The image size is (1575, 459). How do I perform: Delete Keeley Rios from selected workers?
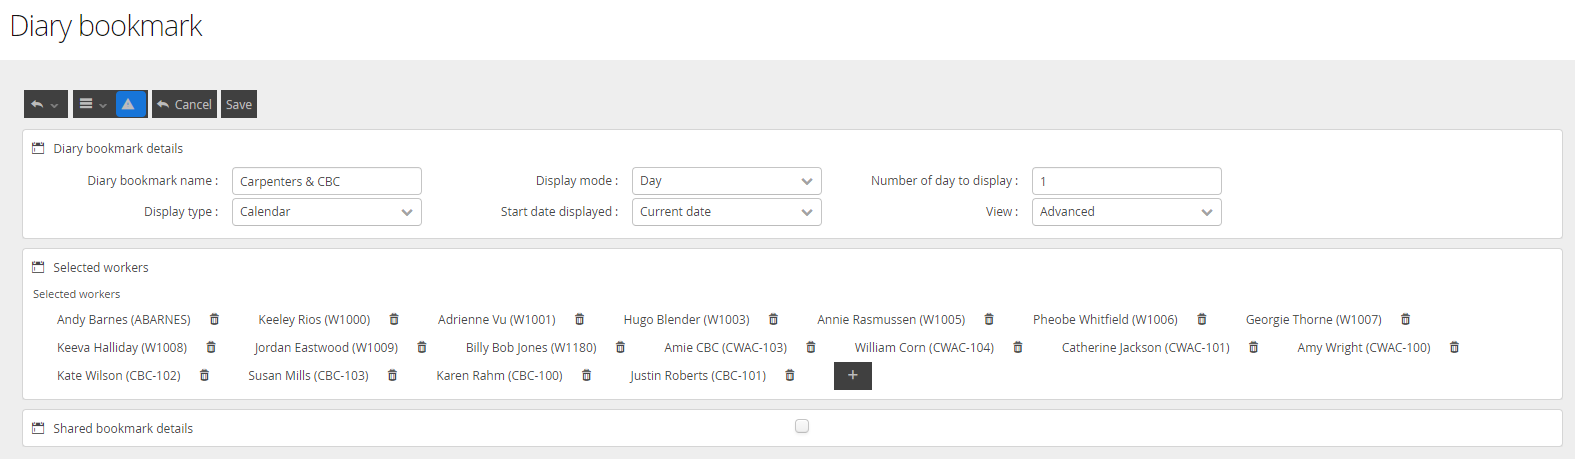pos(394,320)
